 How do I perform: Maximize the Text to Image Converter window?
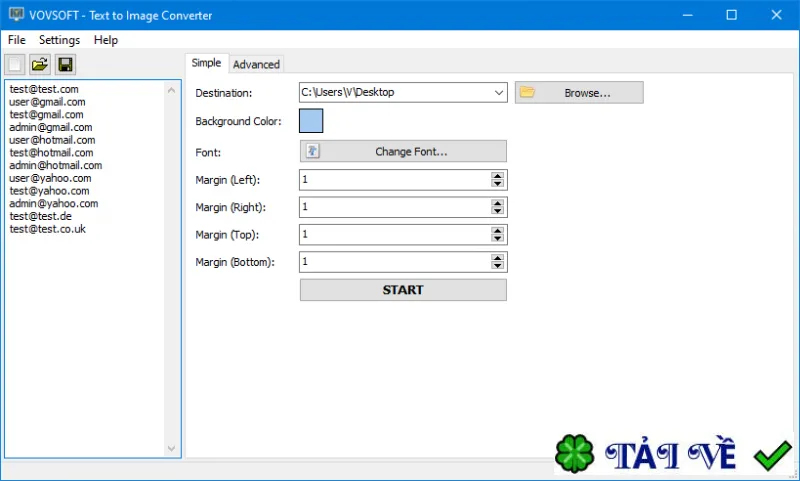[x=732, y=15]
